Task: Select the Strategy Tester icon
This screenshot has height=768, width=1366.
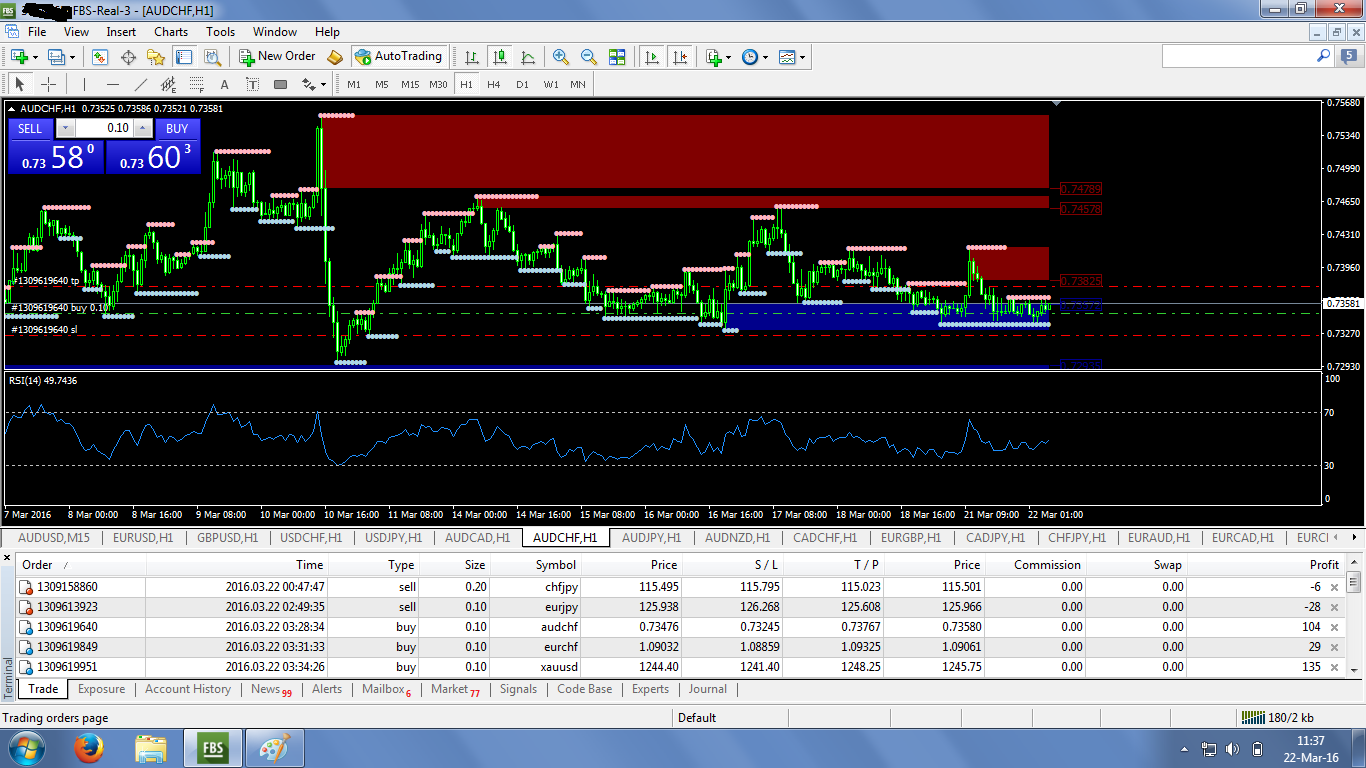Action: click(213, 57)
